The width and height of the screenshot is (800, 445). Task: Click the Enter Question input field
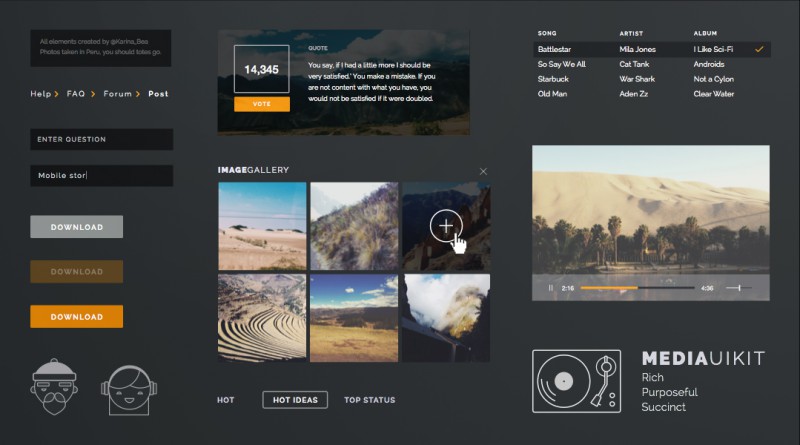pyautogui.click(x=101, y=139)
